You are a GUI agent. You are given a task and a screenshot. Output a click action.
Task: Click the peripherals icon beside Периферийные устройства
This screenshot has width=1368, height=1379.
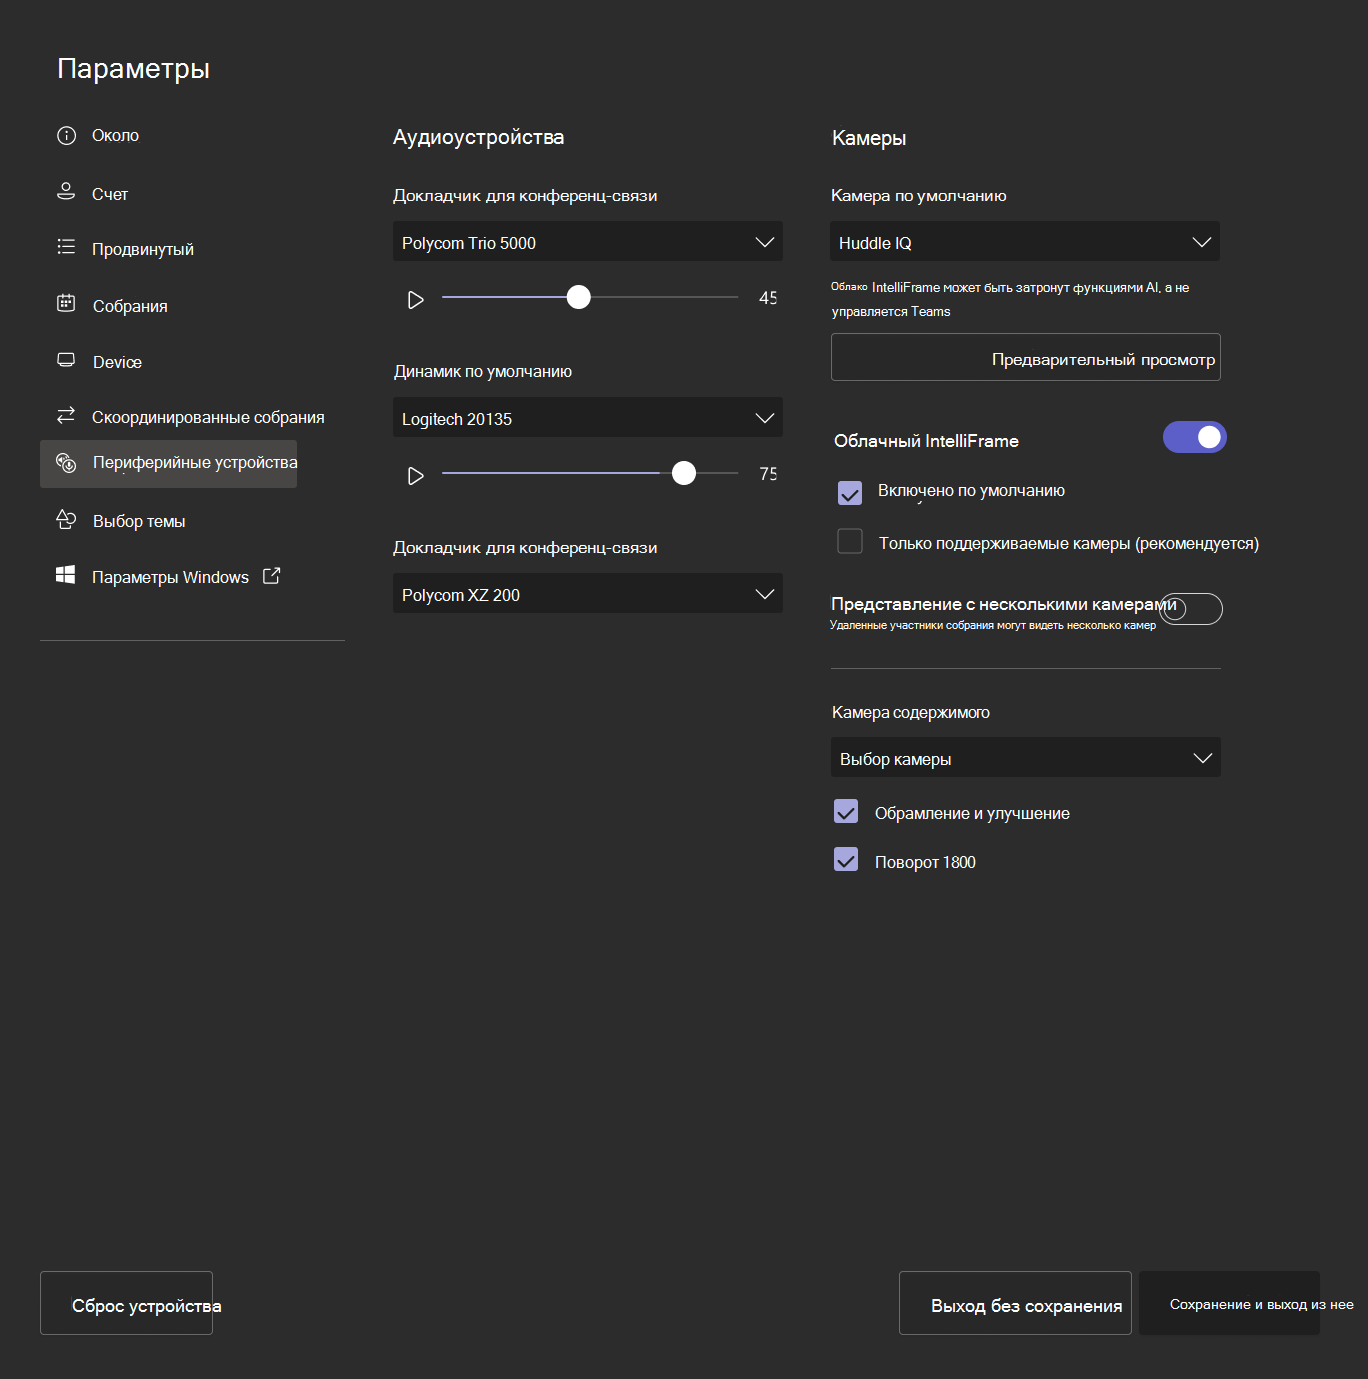click(x=66, y=462)
